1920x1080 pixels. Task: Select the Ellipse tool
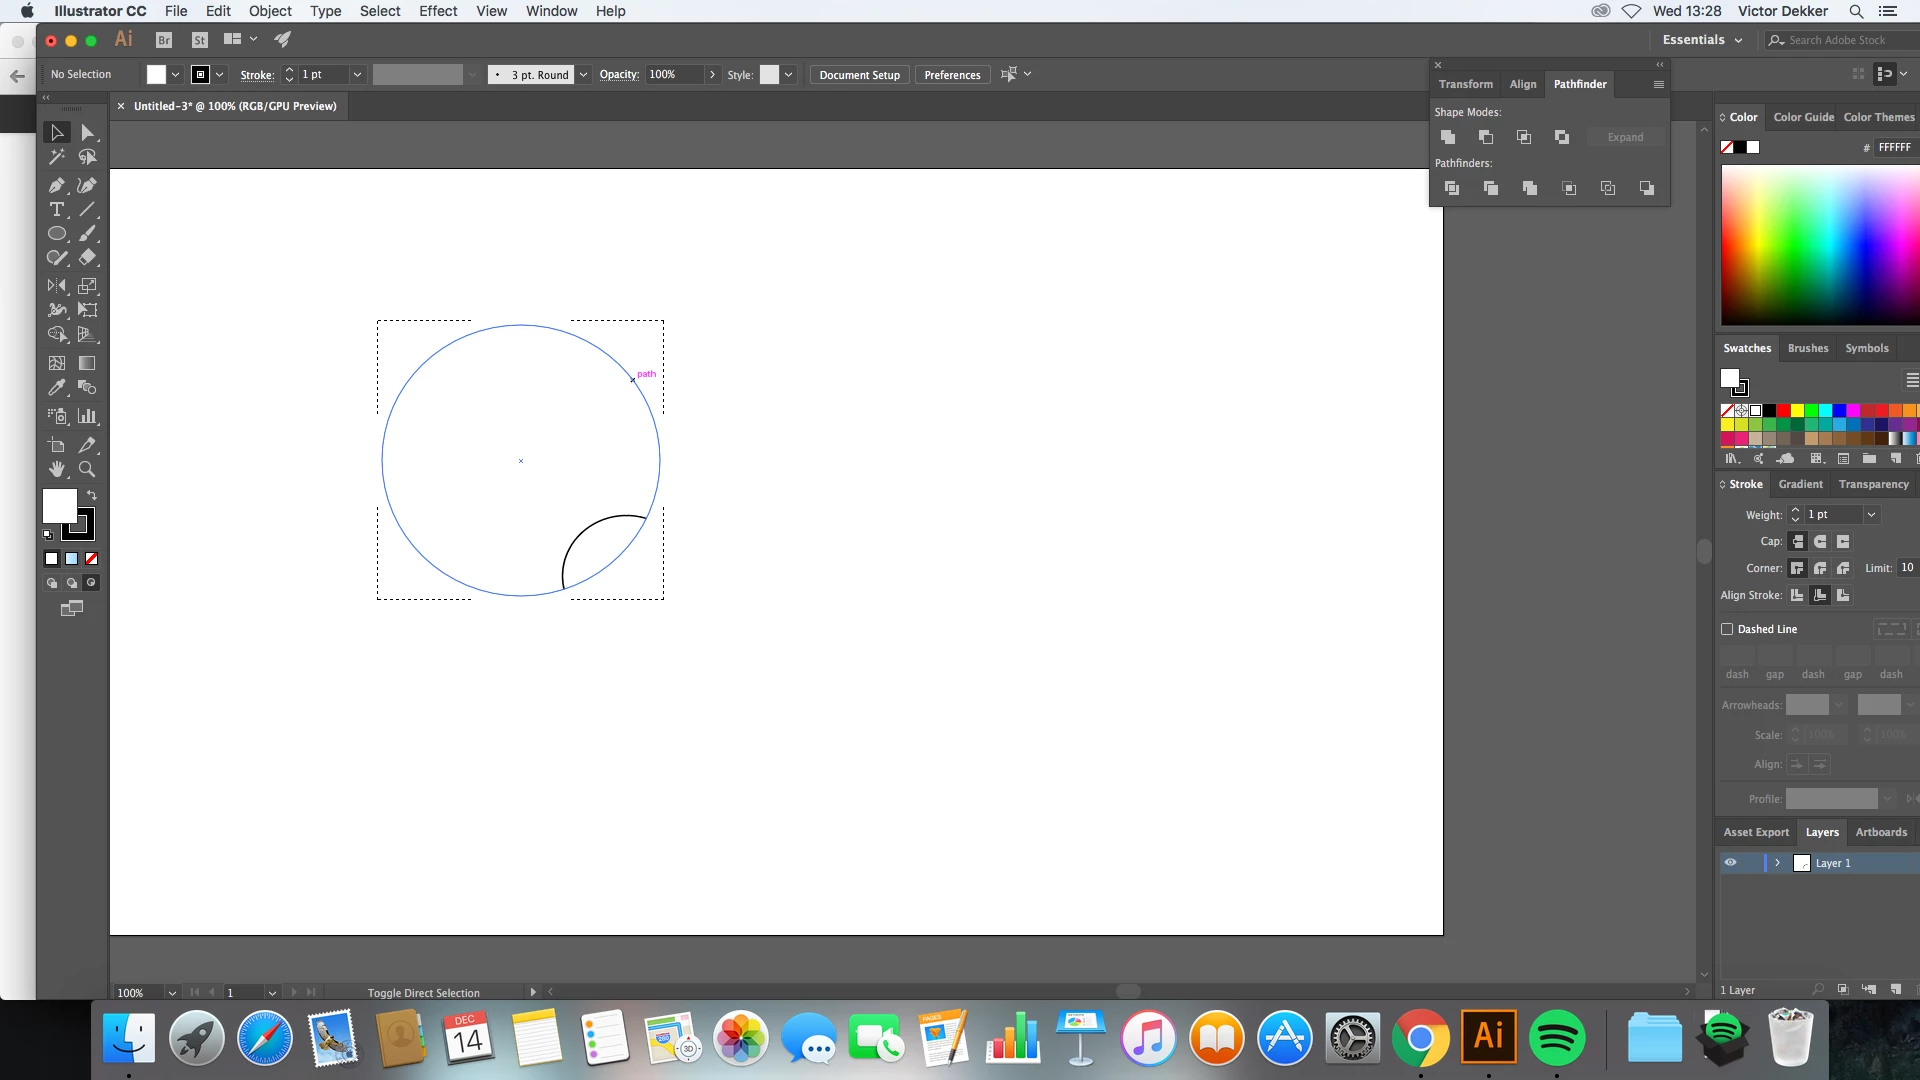click(x=56, y=234)
